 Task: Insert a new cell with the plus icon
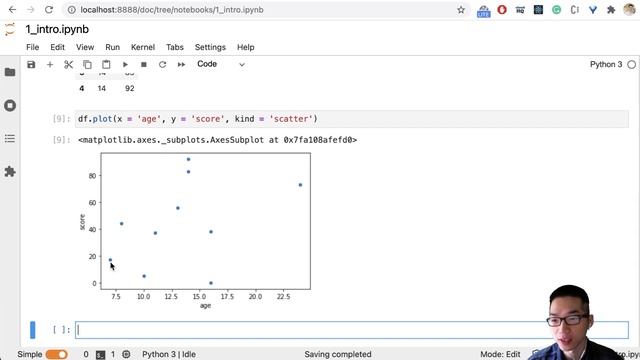[50, 64]
